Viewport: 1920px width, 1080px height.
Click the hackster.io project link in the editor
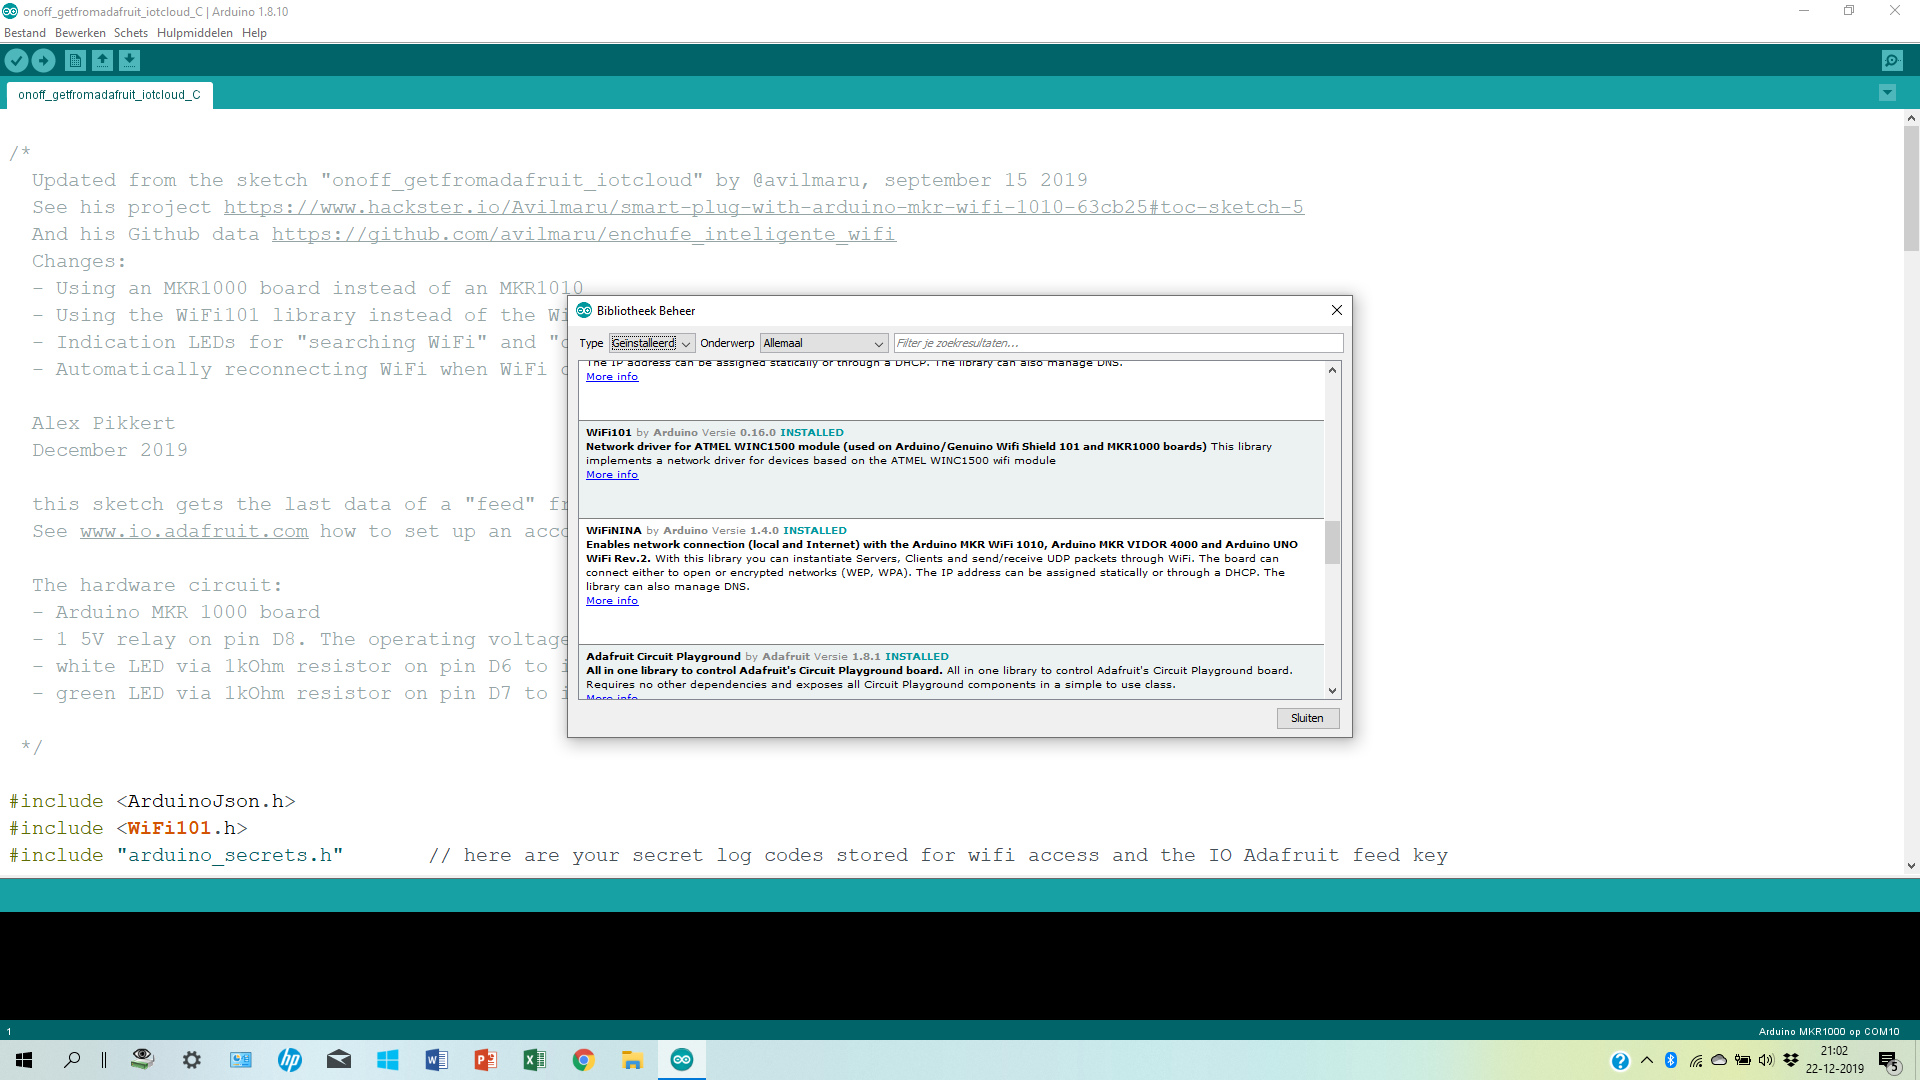point(763,207)
